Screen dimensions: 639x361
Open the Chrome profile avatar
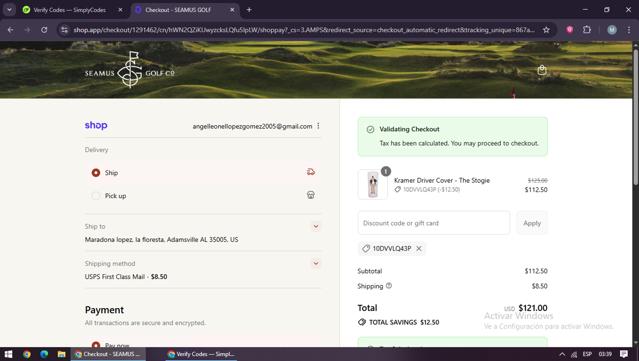612,30
